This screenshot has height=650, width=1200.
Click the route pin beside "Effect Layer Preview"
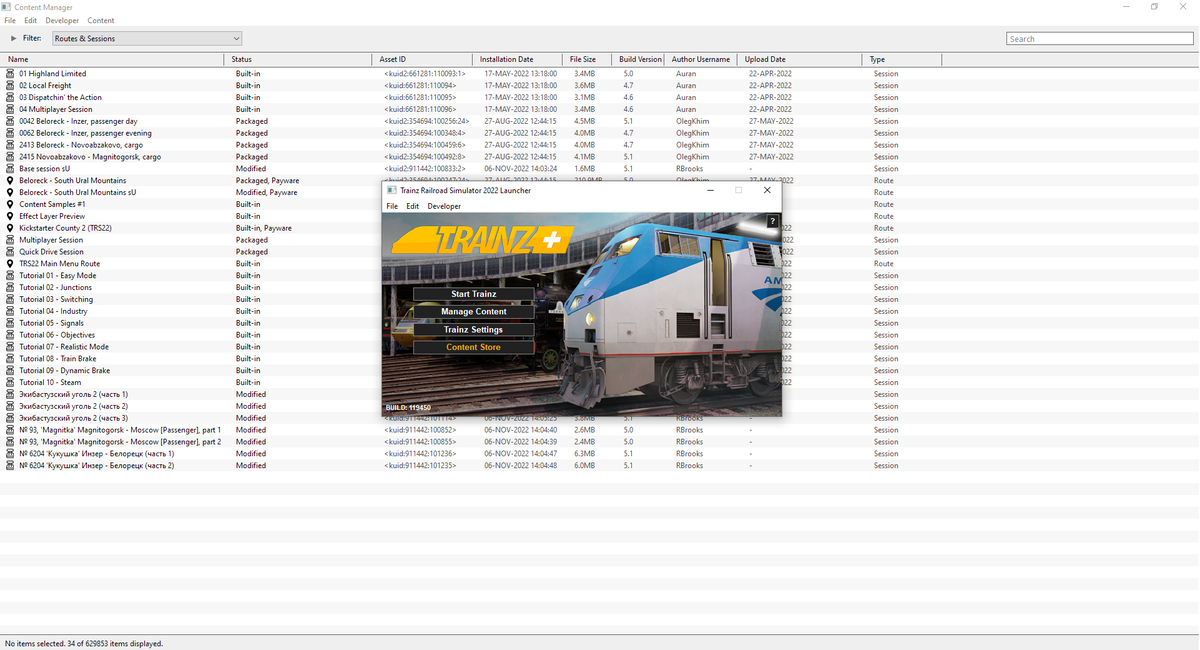pyautogui.click(x=8, y=216)
